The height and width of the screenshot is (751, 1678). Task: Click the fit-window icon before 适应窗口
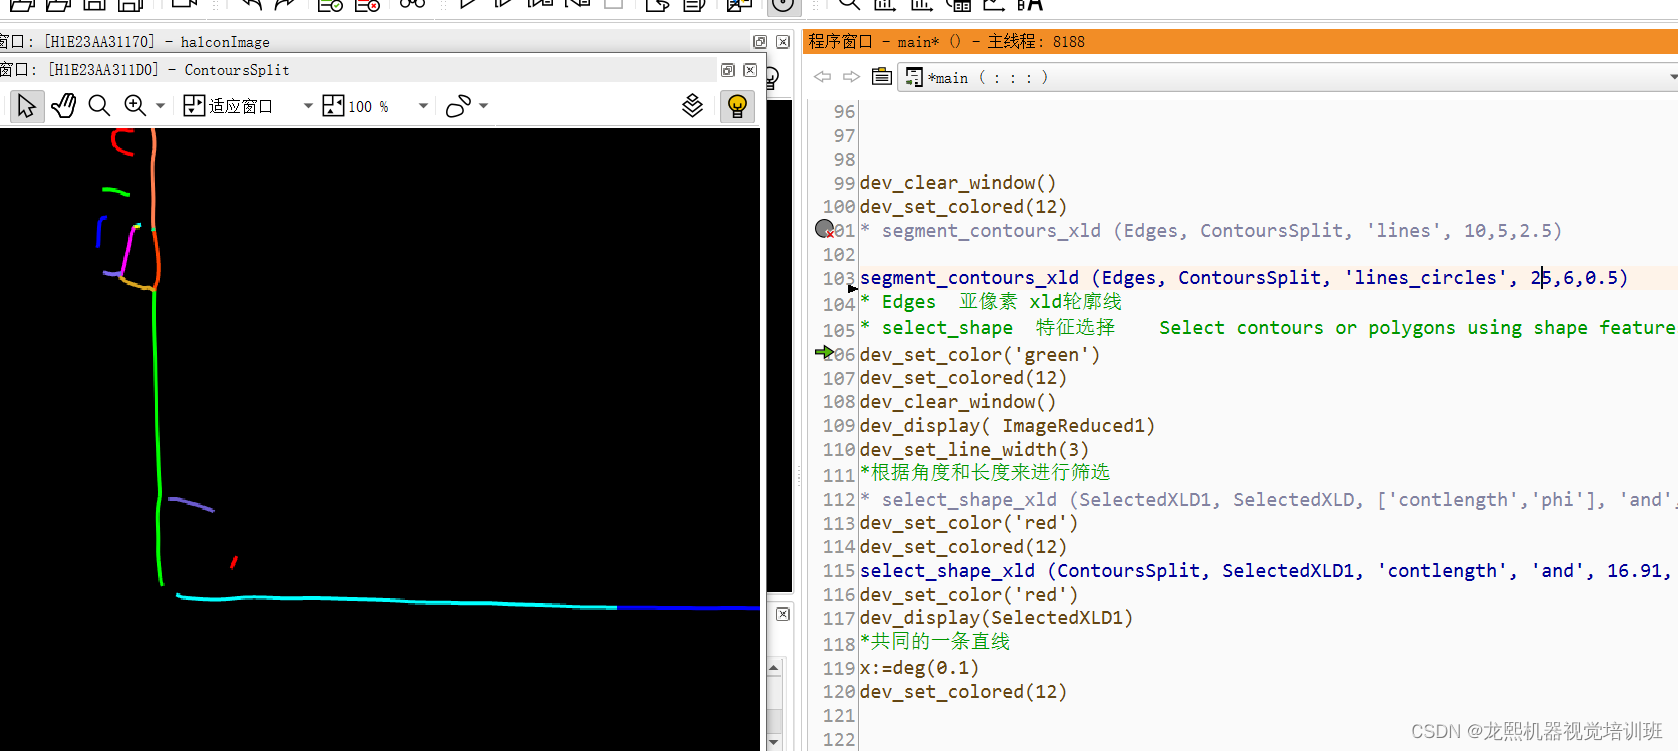pyautogui.click(x=194, y=106)
